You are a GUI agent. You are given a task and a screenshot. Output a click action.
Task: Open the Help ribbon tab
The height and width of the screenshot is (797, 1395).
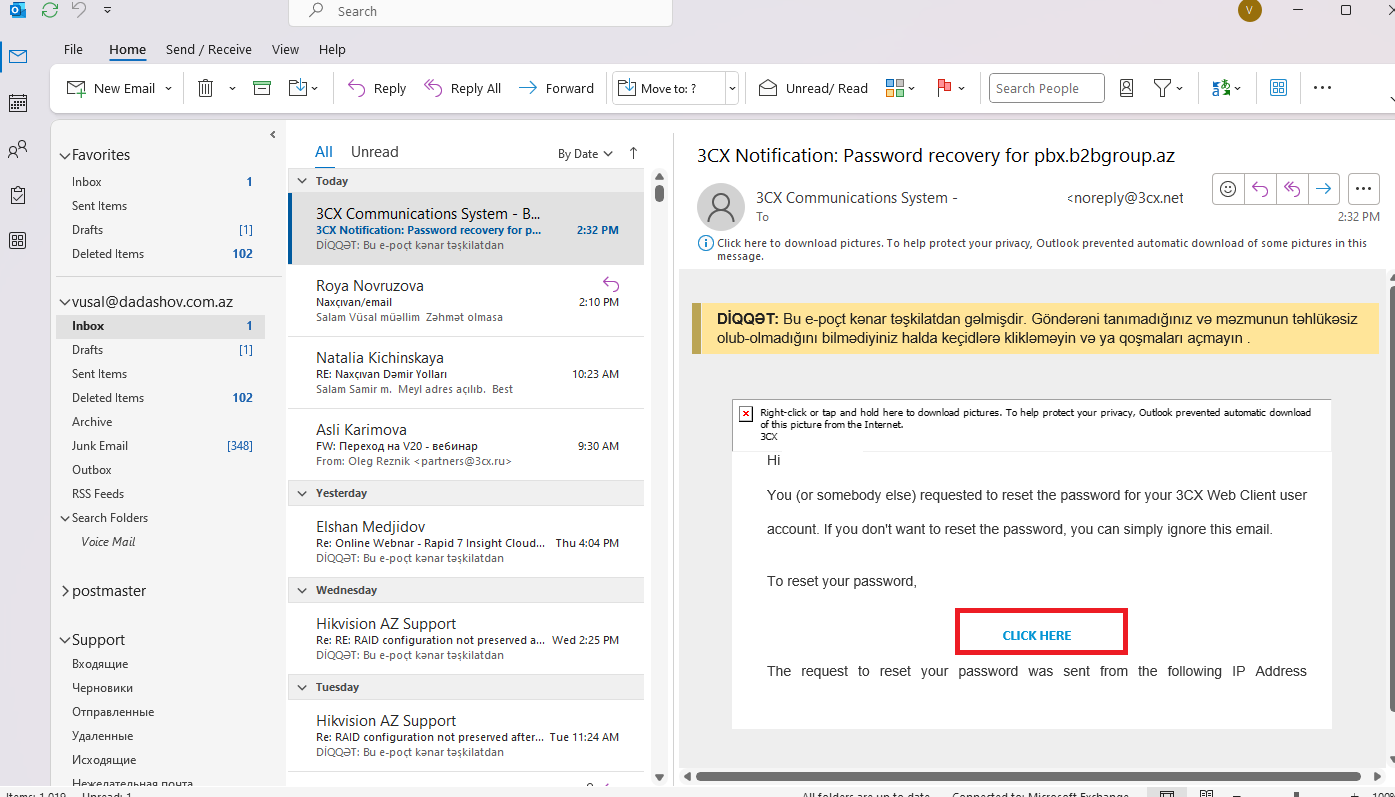point(332,49)
